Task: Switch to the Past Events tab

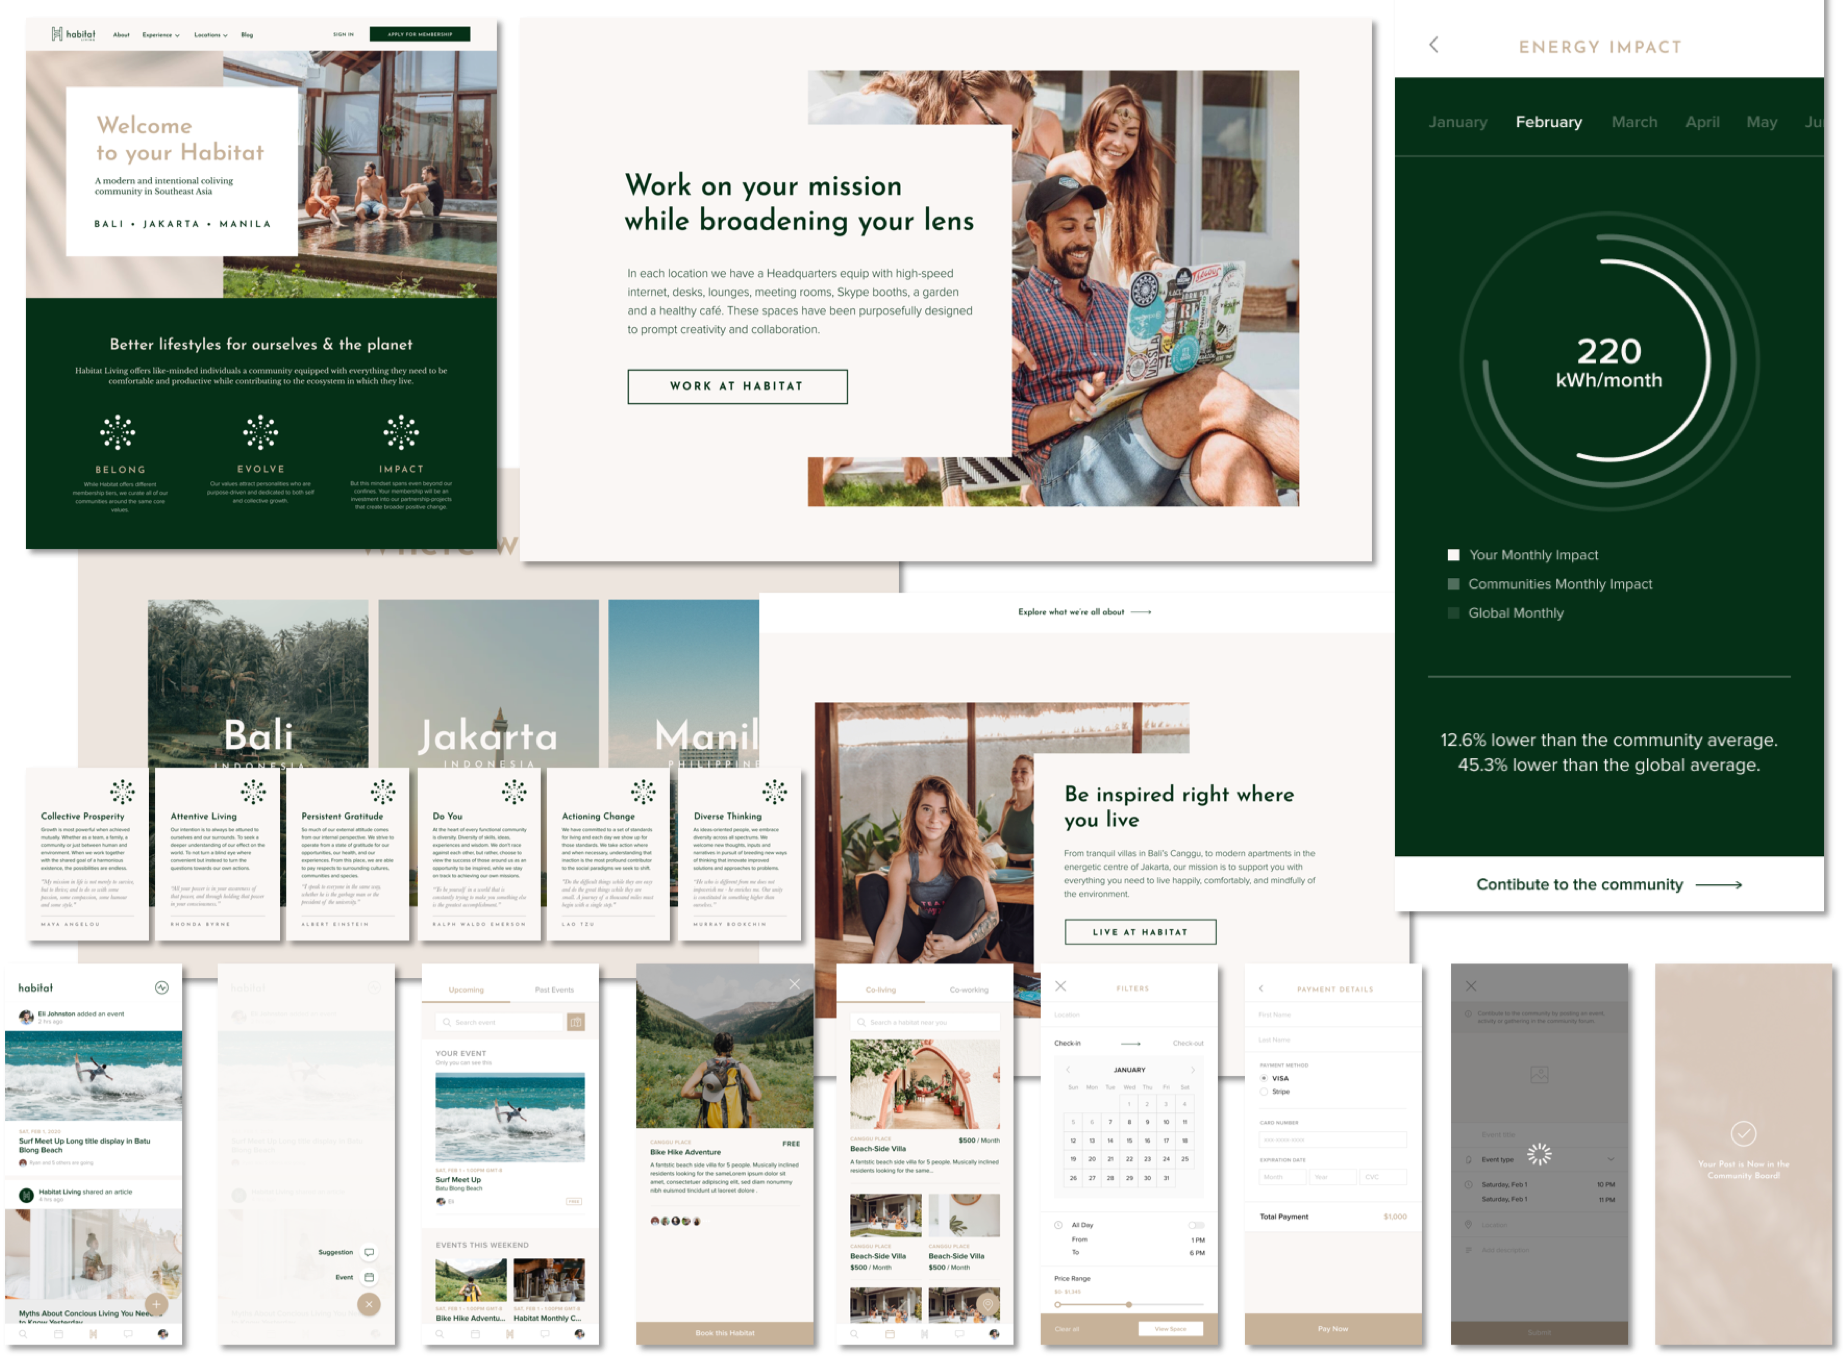Action: click(x=554, y=990)
